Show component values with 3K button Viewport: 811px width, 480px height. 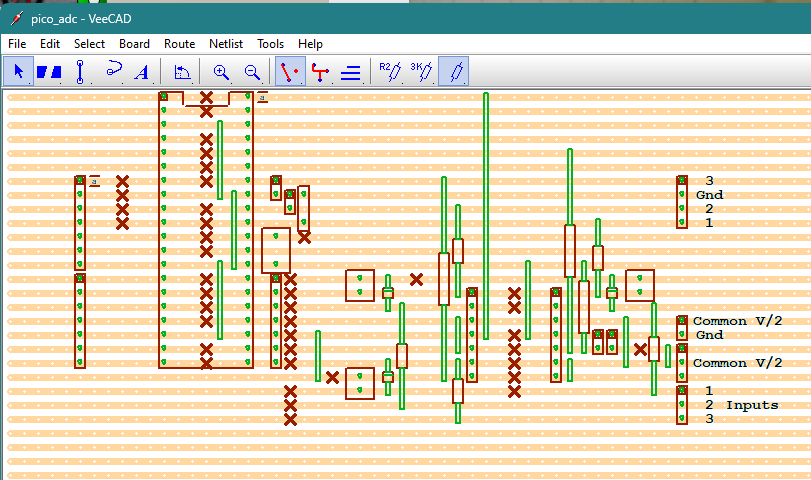(421, 72)
